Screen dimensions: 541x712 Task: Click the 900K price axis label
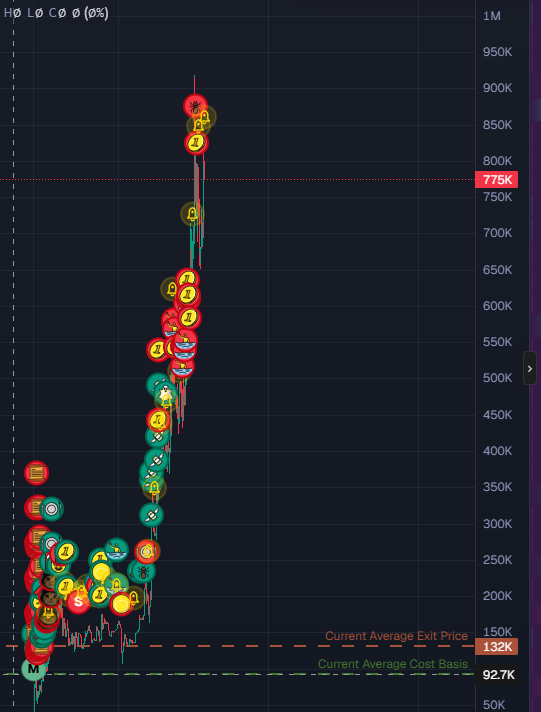coord(497,88)
